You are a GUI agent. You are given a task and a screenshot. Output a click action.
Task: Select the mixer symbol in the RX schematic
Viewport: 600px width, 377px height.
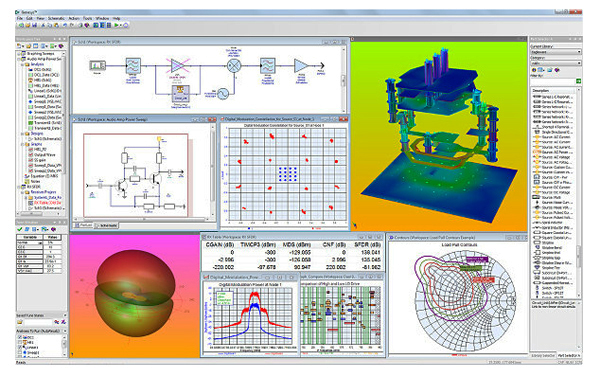[x=234, y=66]
